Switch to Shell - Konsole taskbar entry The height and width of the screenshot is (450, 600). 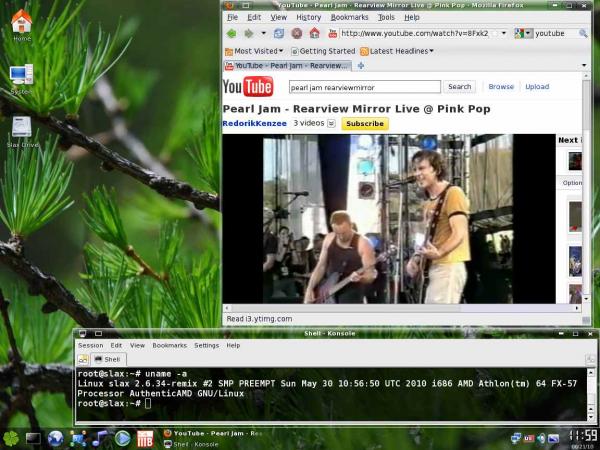point(191,444)
